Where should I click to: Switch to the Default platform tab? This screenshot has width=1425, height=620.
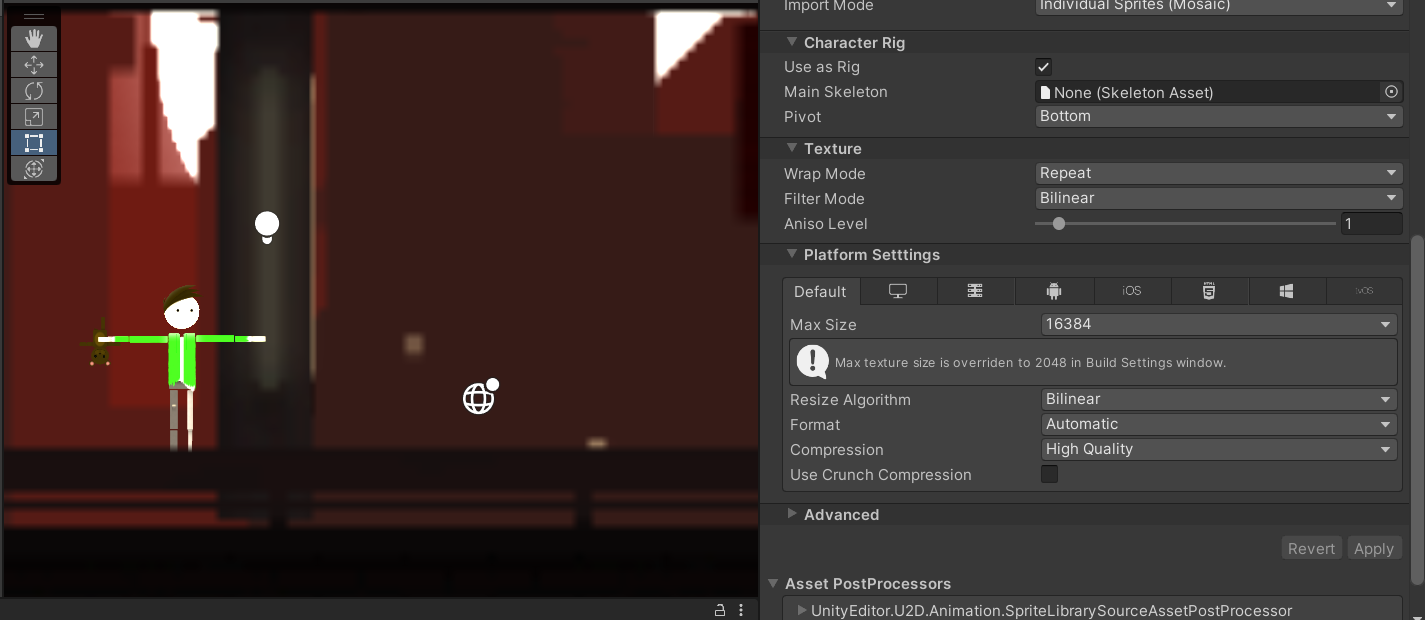[820, 291]
